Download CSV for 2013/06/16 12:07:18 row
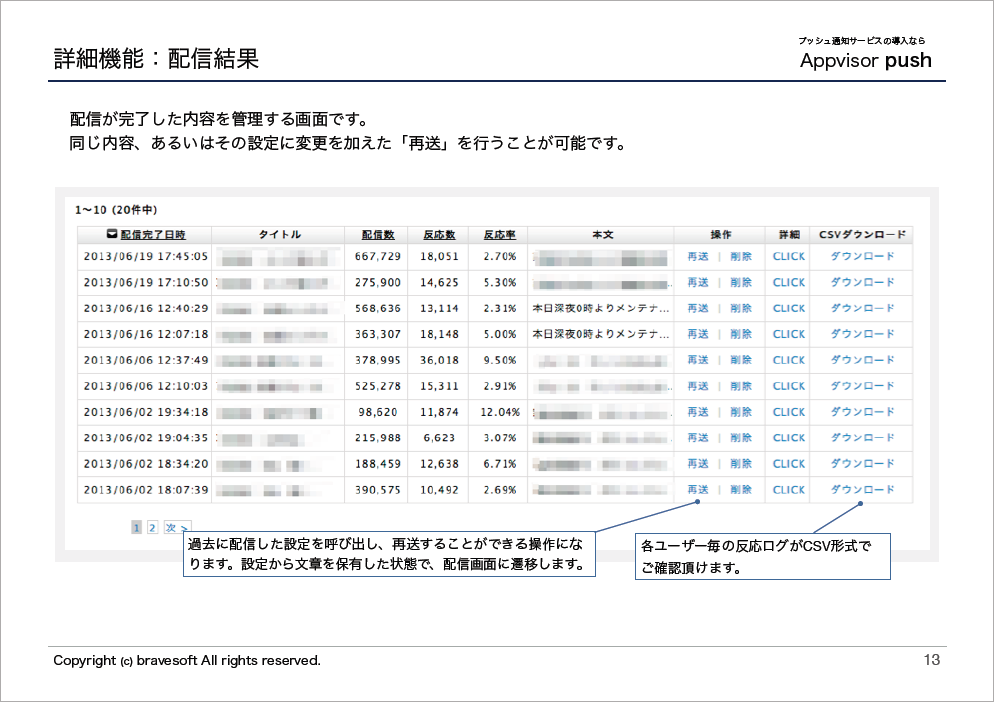994x702 pixels. [862, 334]
